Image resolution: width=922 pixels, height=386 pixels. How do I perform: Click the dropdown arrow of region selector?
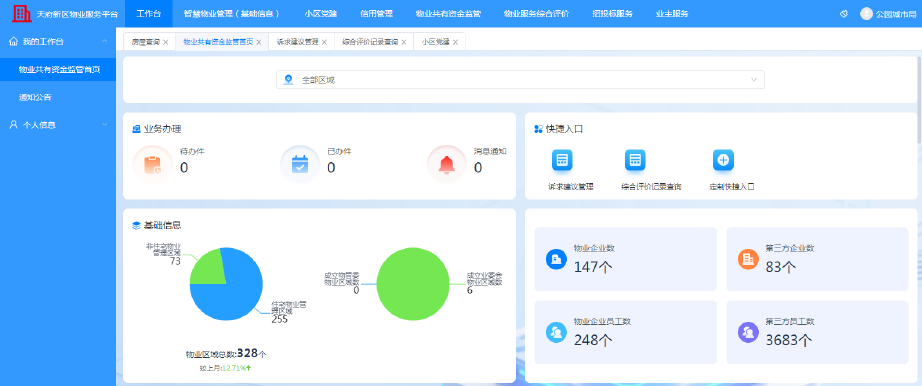753,79
